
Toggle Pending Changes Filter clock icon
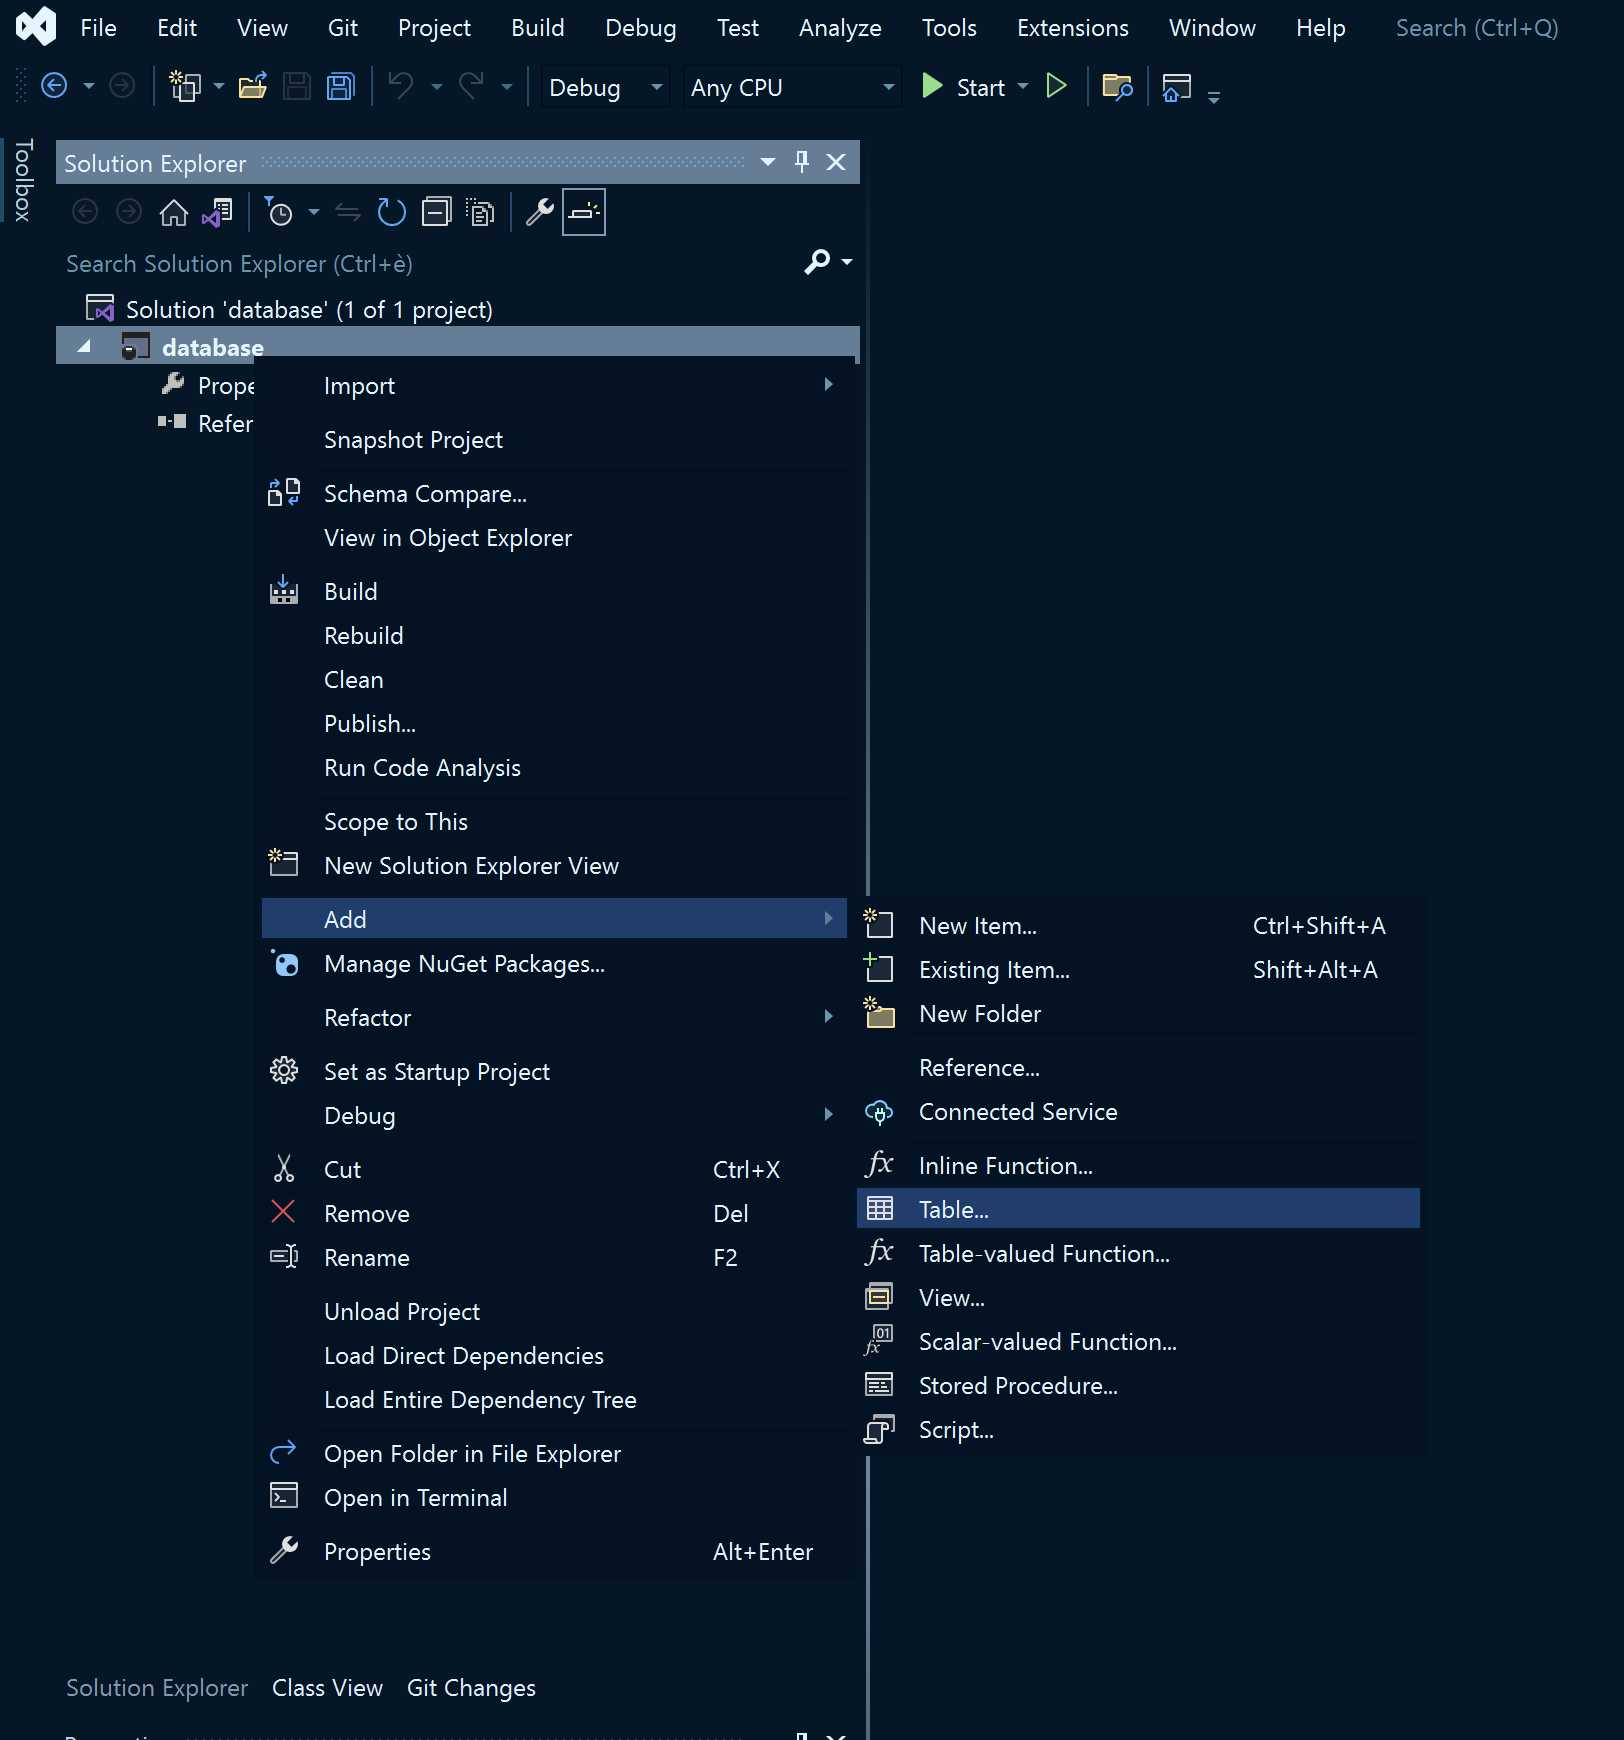(279, 213)
